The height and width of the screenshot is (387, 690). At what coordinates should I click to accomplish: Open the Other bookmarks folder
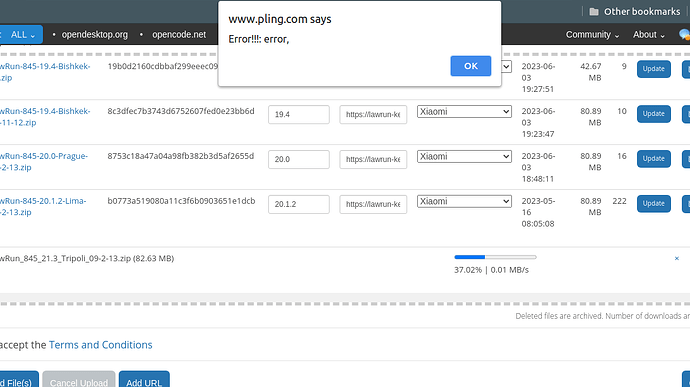635,11
